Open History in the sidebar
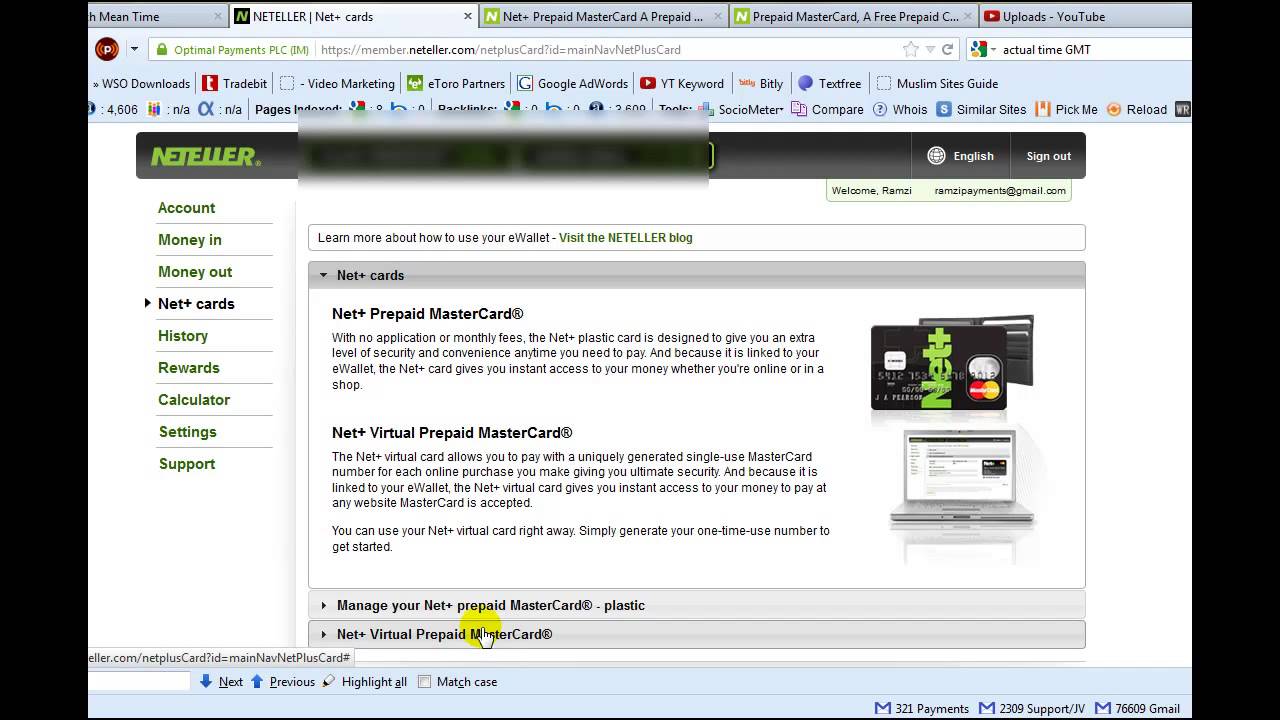The height and width of the screenshot is (720, 1280). pos(183,336)
